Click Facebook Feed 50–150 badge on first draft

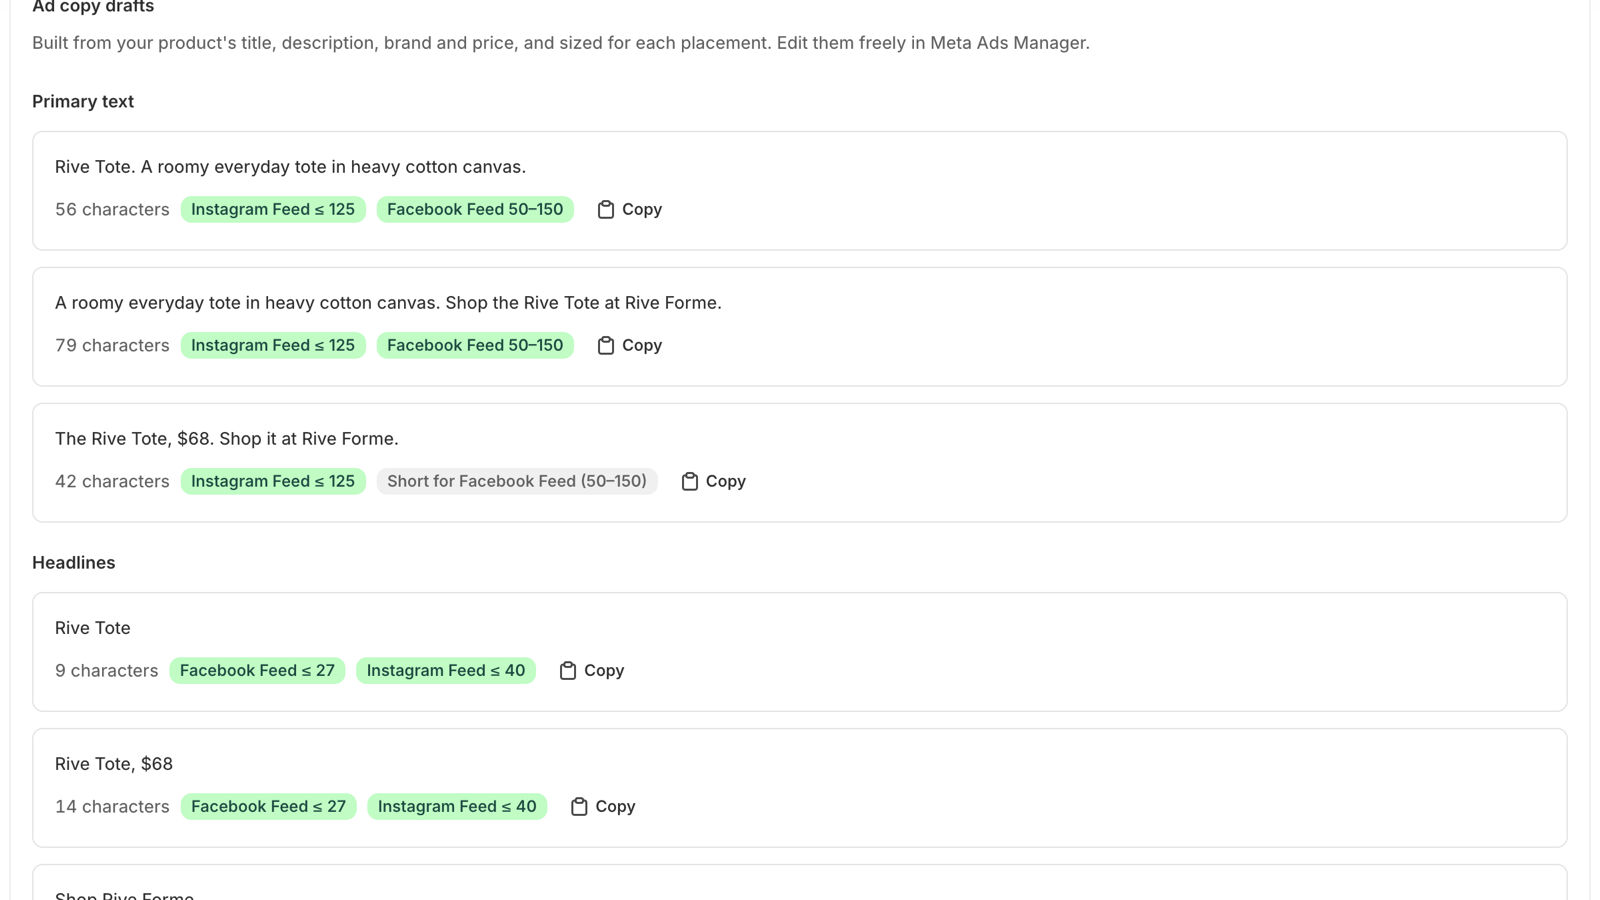pyautogui.click(x=475, y=209)
